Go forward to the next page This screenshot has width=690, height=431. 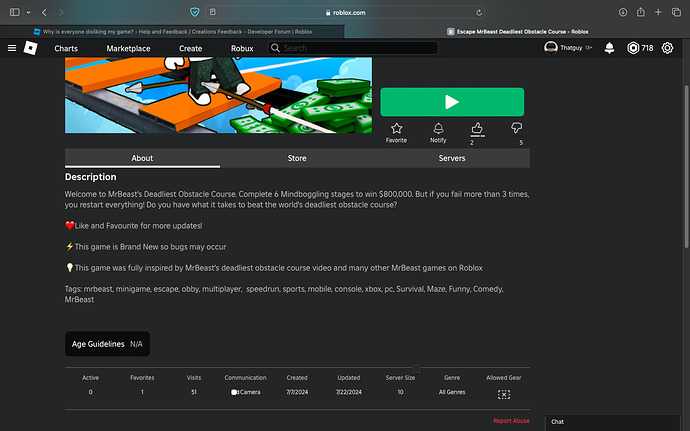point(61,12)
